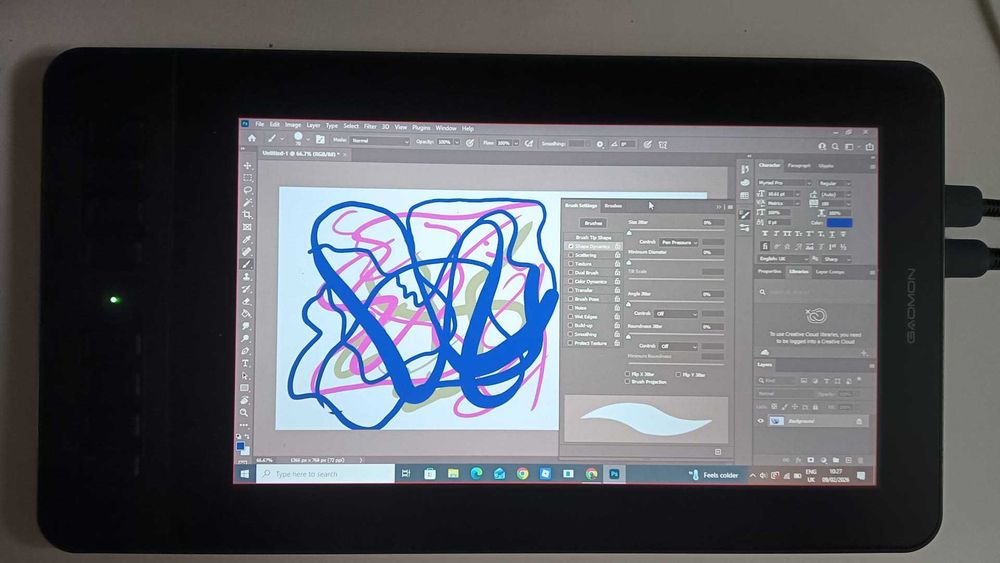Switch to the Layer Comps tab

pyautogui.click(x=830, y=272)
